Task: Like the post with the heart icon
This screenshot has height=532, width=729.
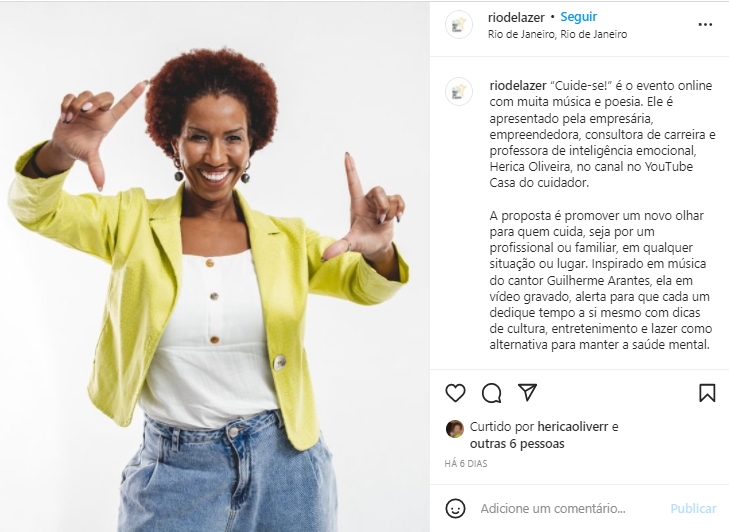Action: (x=455, y=393)
